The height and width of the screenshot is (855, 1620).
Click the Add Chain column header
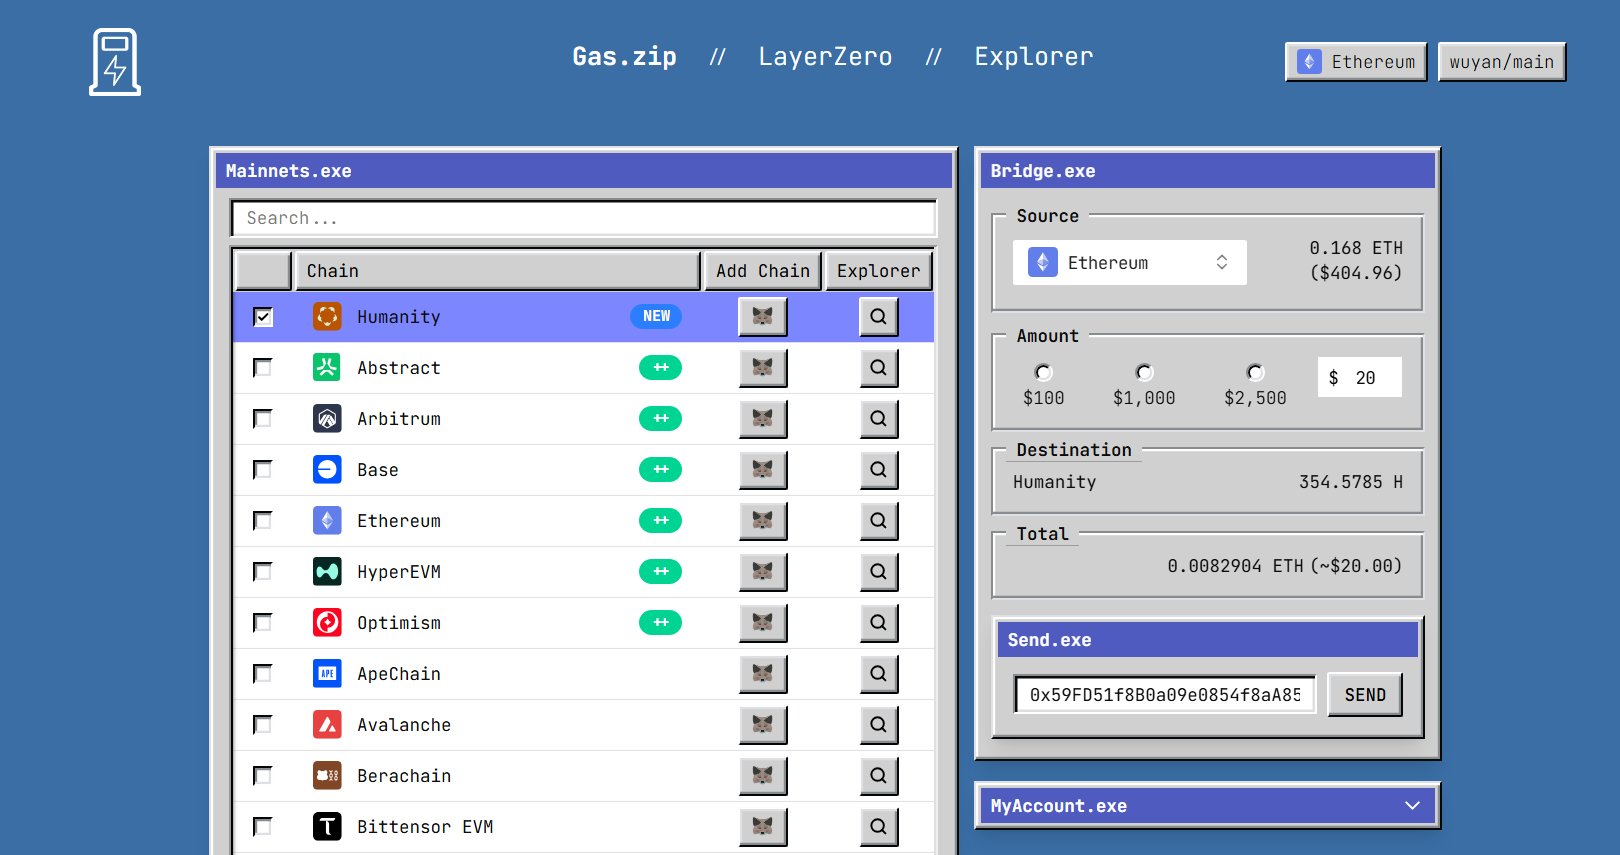point(763,271)
